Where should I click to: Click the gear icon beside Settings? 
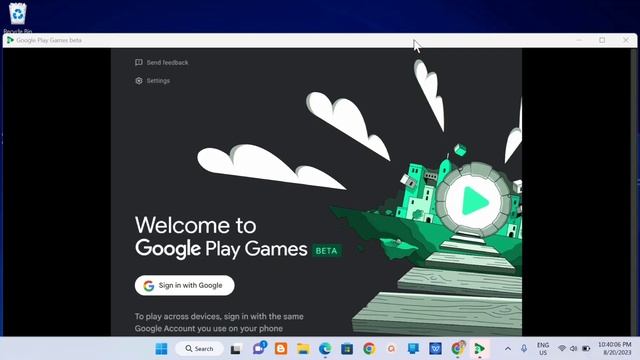[x=139, y=81]
